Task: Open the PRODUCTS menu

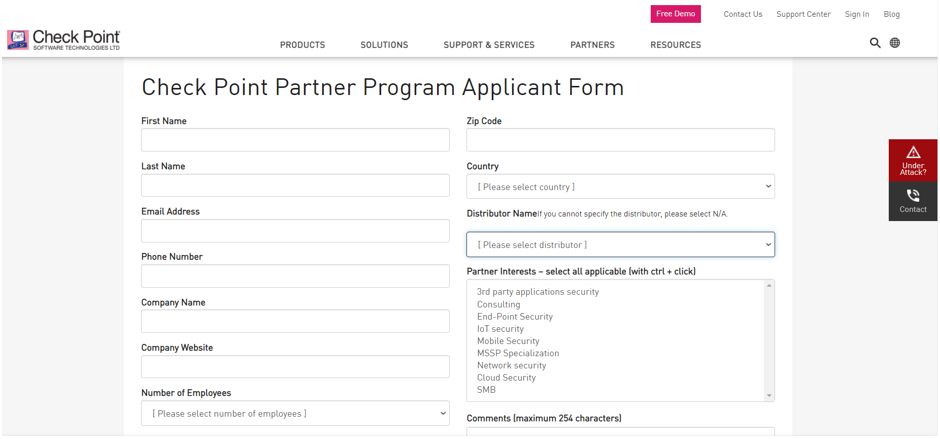Action: pos(303,45)
